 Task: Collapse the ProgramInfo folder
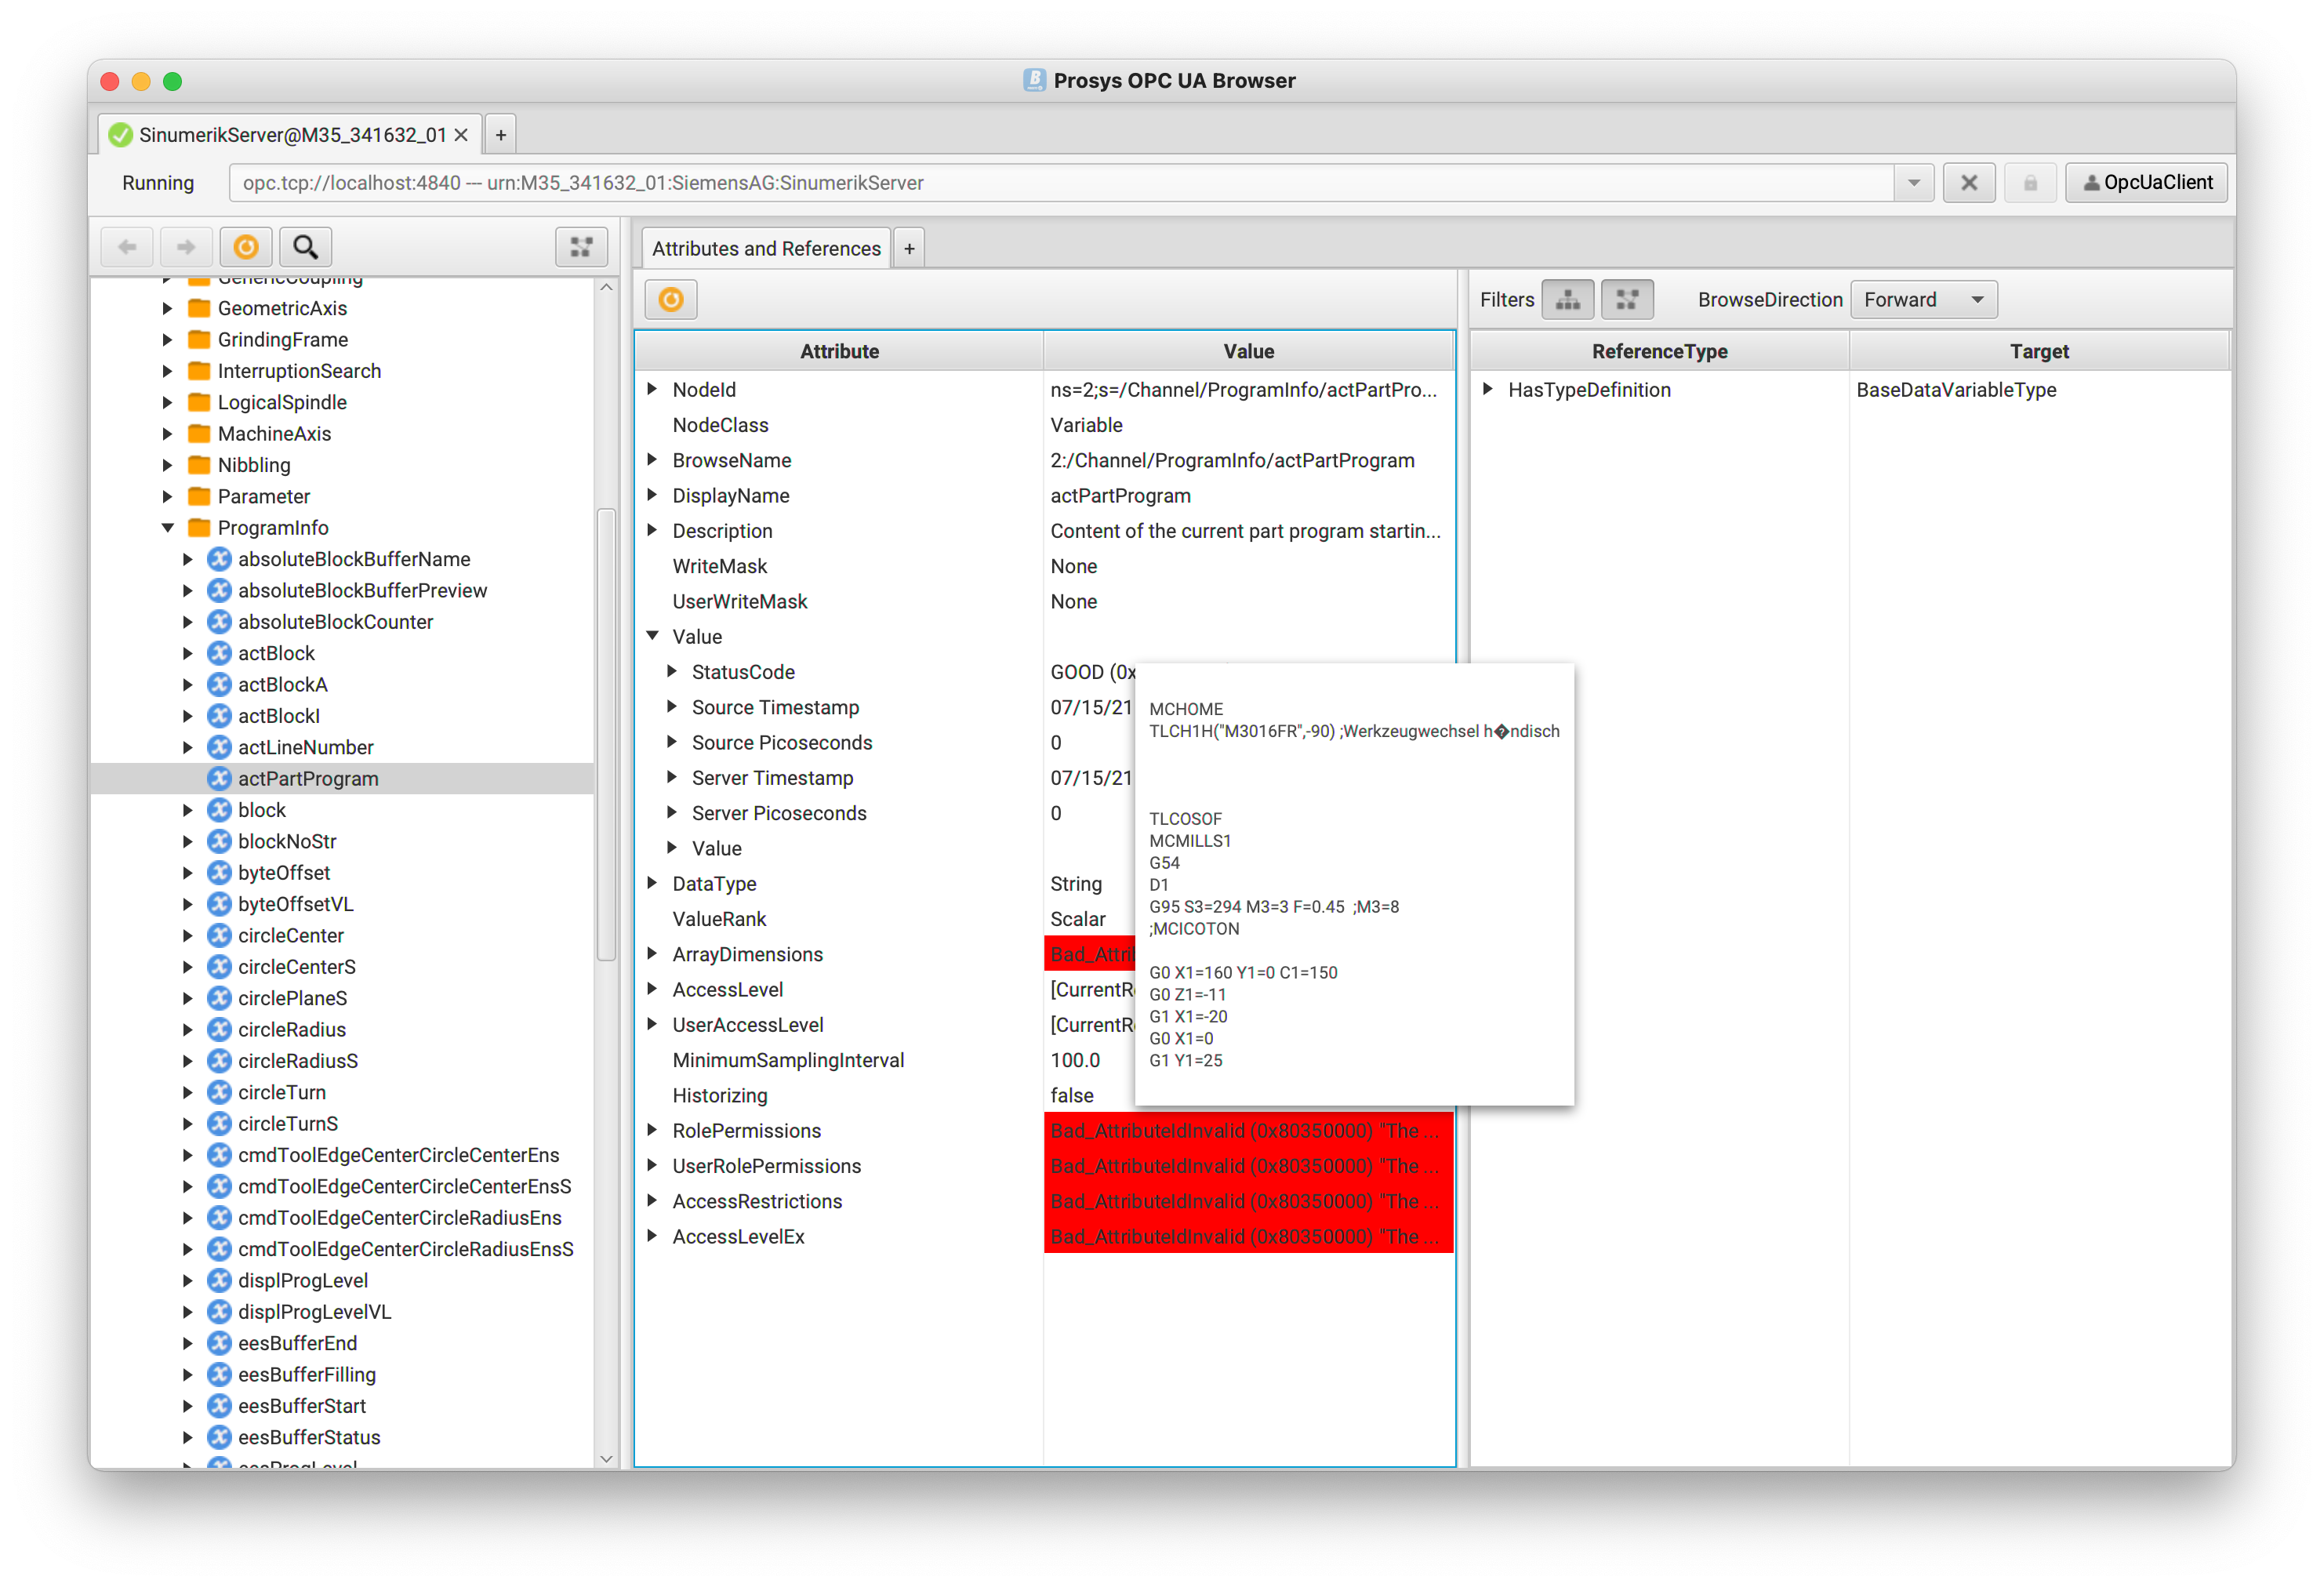coord(167,527)
